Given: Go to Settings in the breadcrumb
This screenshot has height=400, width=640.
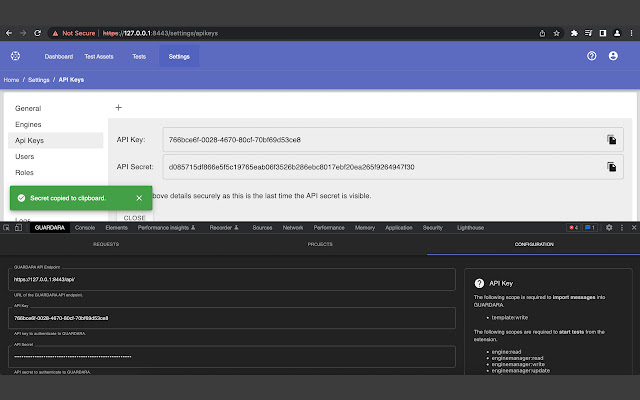Looking at the screenshot, I should click(39, 79).
